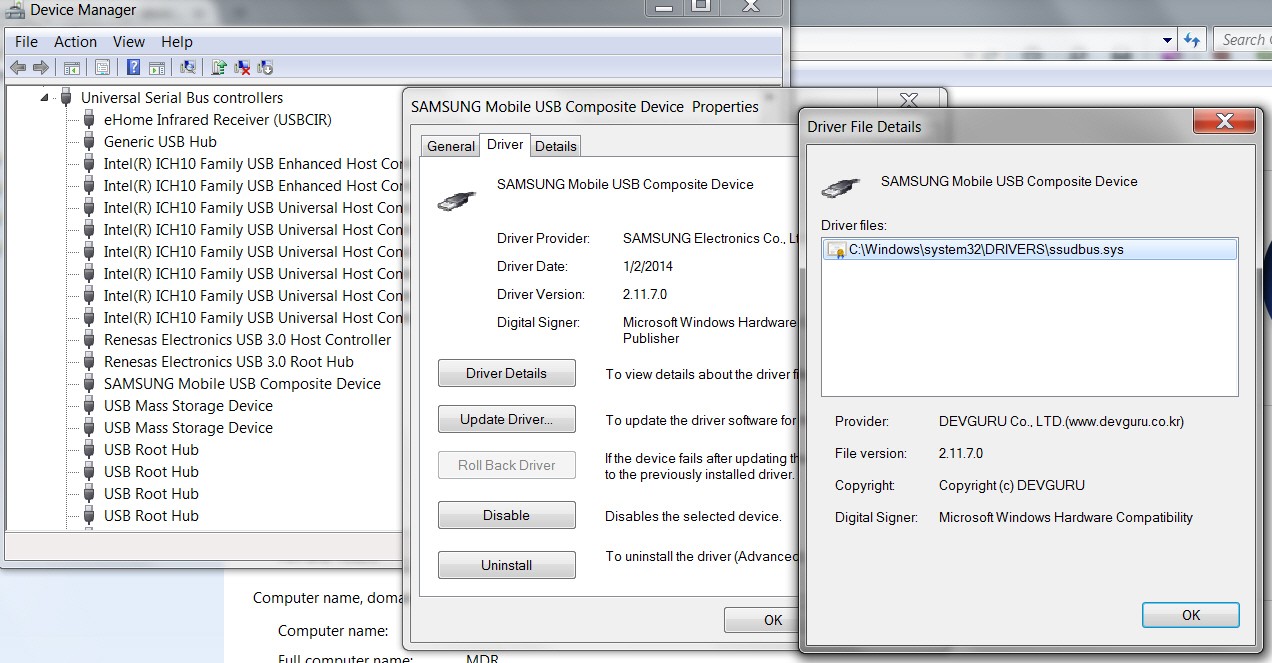Open the View menu
The height and width of the screenshot is (663, 1272).
[x=129, y=42]
